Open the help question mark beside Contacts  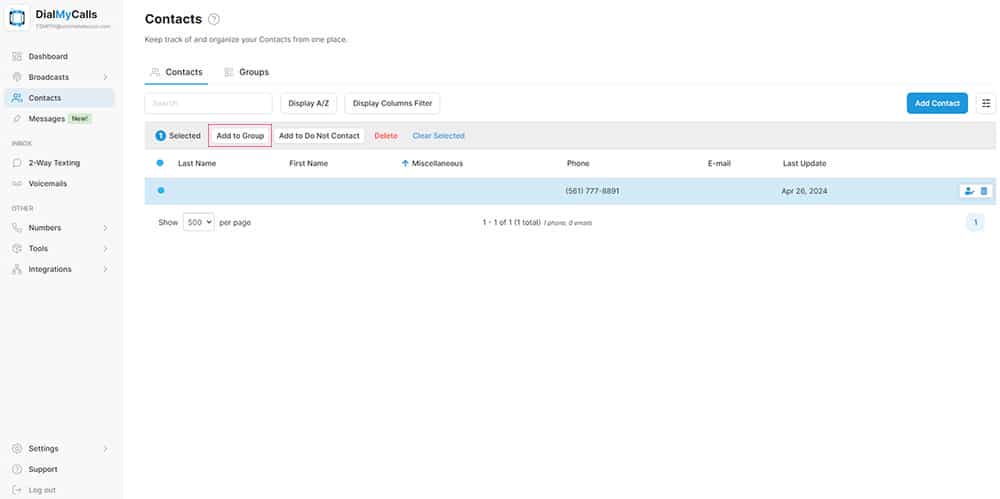click(x=214, y=20)
